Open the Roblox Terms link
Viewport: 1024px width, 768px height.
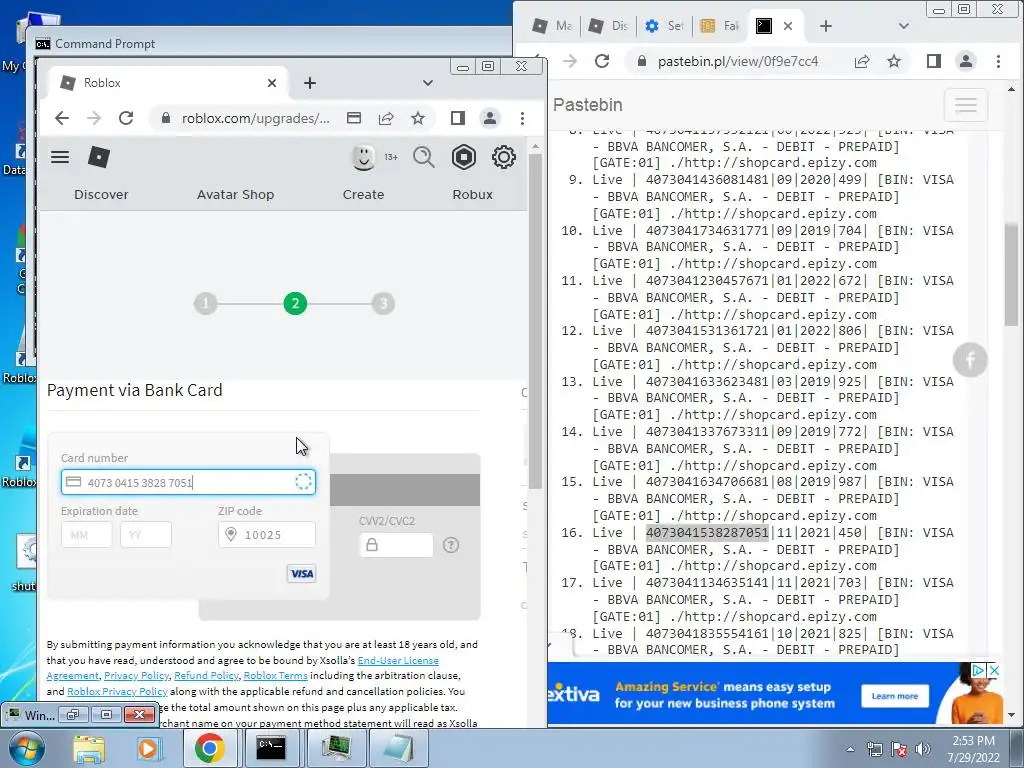(x=275, y=676)
